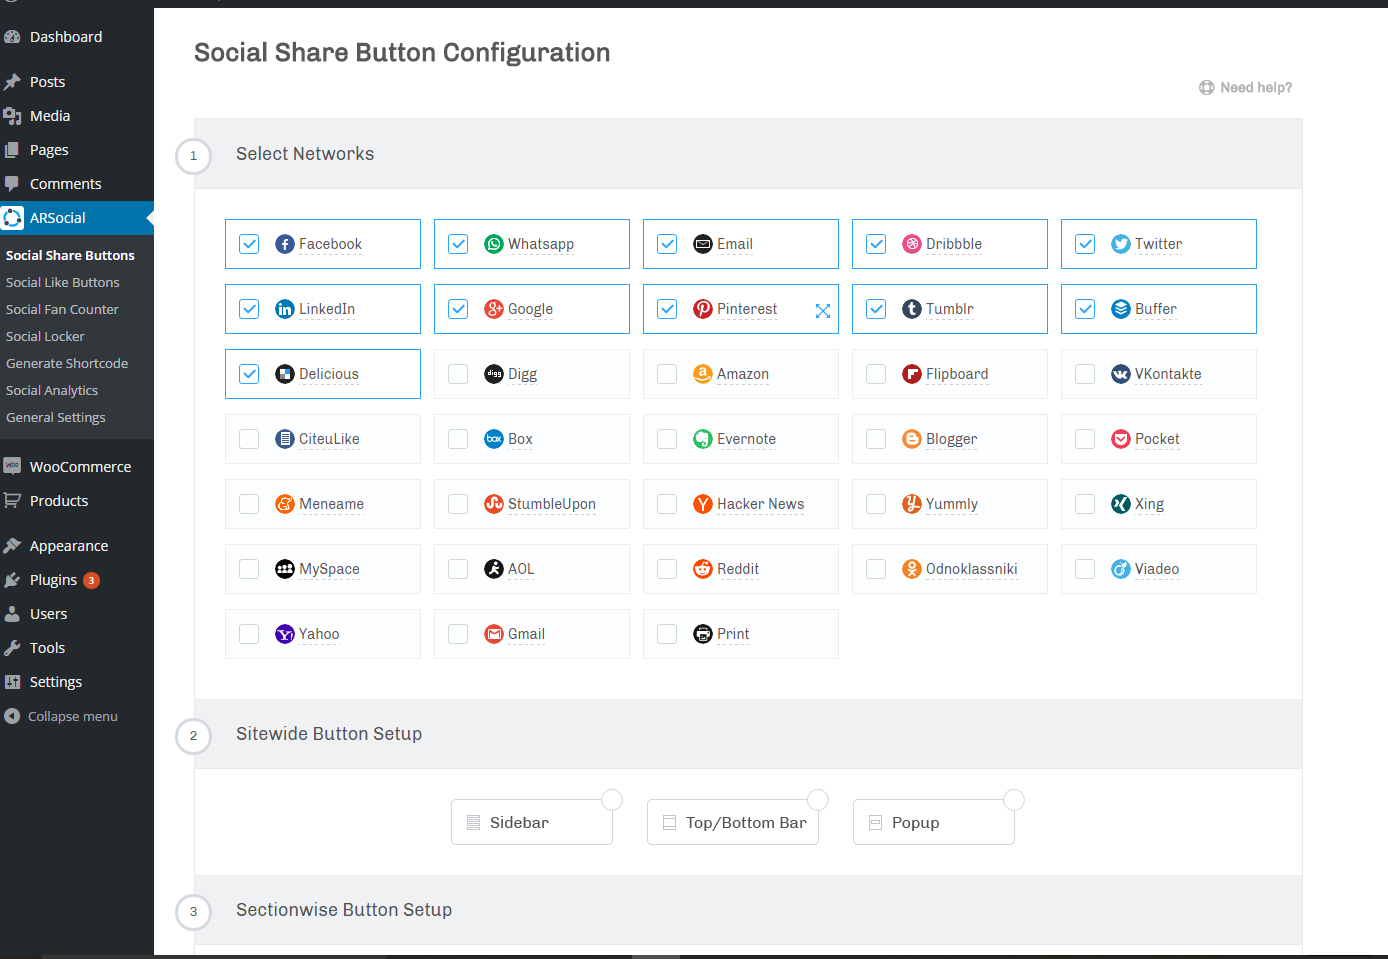
Task: Go to Generate Shortcode page
Action: 67,364
